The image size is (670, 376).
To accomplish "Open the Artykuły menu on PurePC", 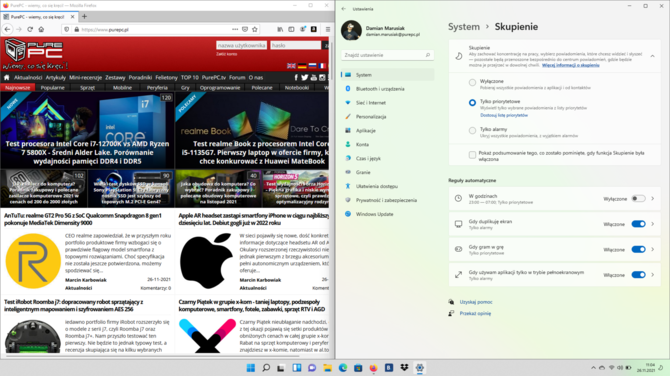I will pos(56,77).
